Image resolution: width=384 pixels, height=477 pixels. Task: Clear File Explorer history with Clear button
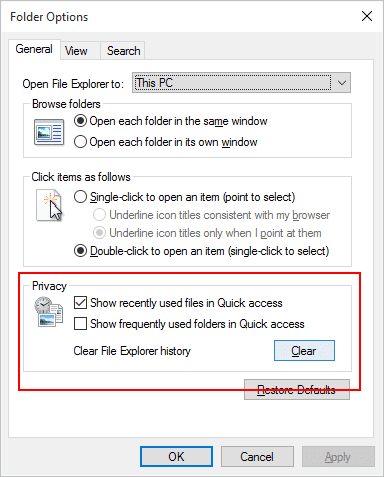304,350
